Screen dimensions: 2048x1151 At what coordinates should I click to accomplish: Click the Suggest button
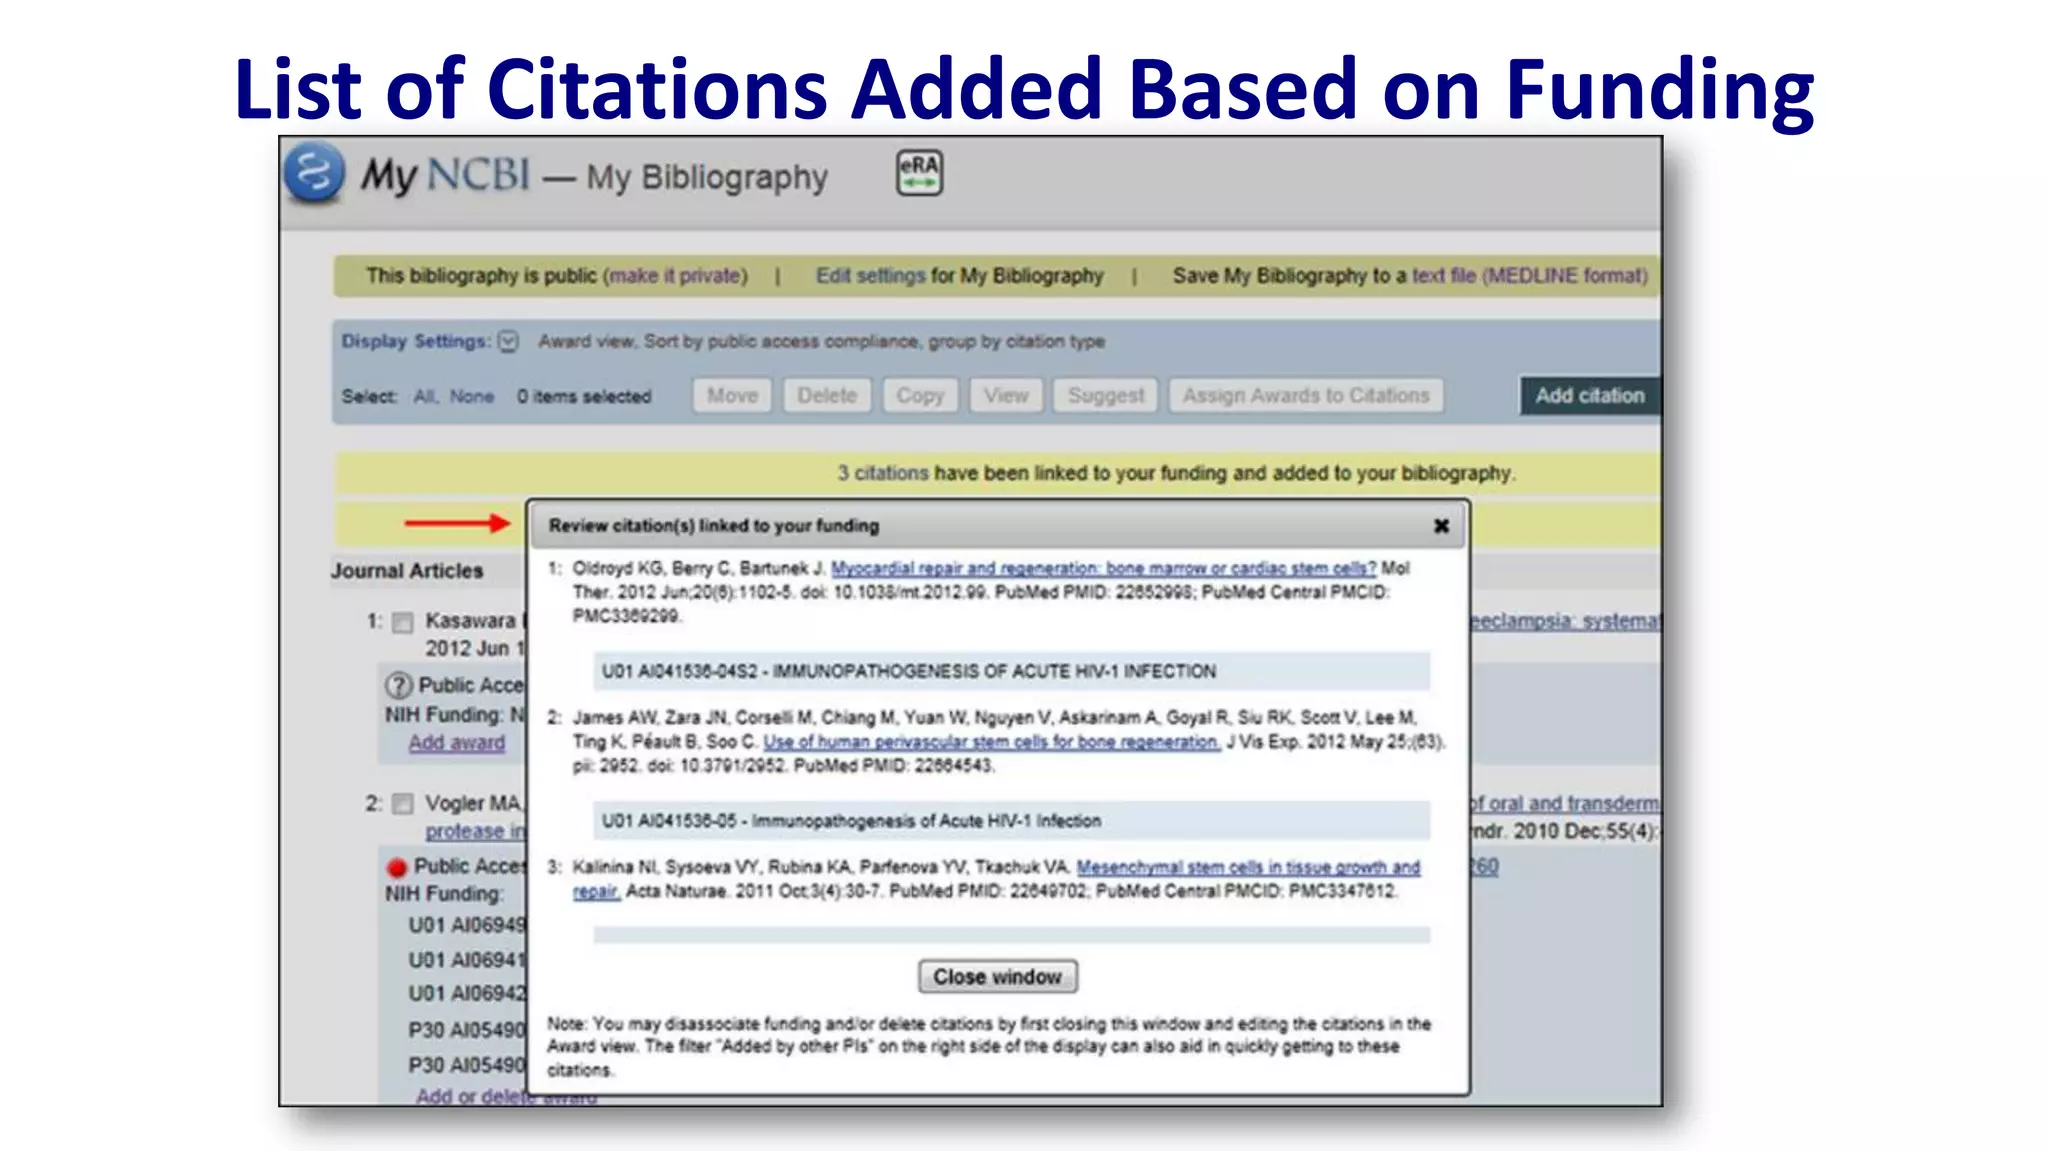(1106, 395)
